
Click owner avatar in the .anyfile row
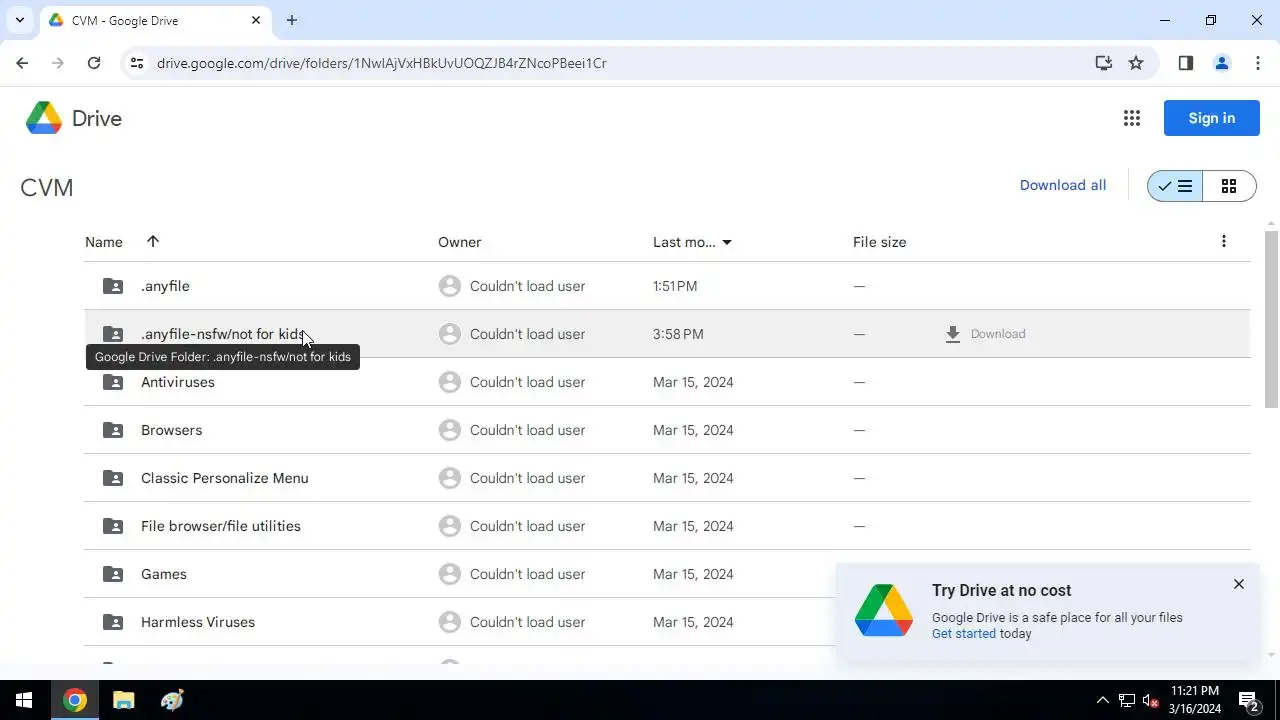click(450, 286)
